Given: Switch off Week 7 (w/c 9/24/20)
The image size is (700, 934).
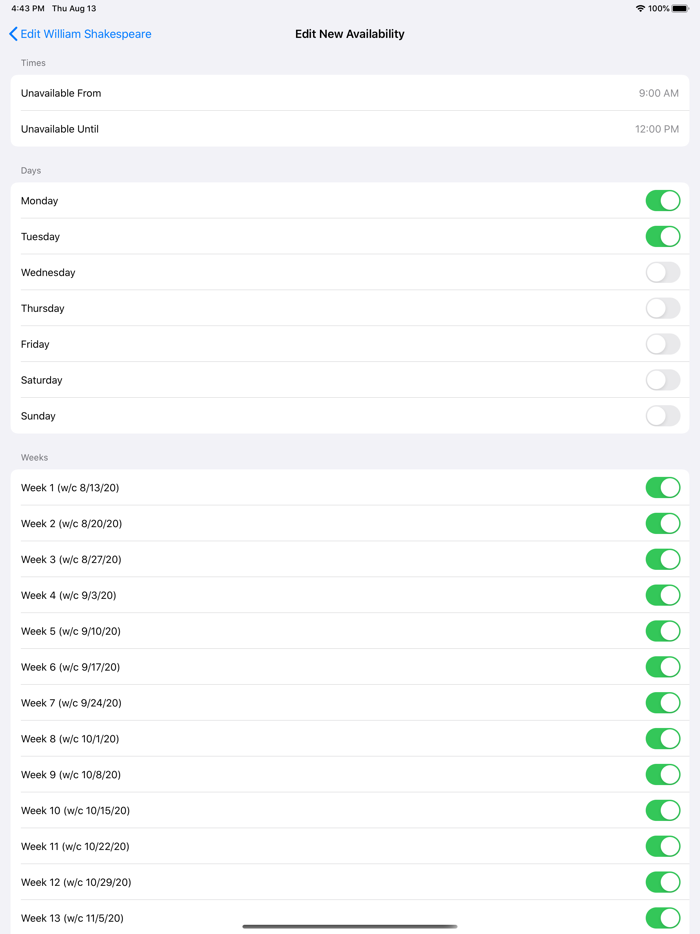Looking at the screenshot, I should 662,703.
